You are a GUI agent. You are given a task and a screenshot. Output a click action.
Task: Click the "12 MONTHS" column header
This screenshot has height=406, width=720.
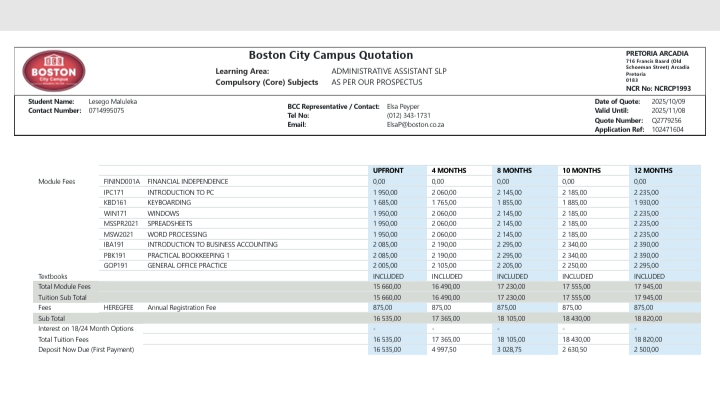653,170
